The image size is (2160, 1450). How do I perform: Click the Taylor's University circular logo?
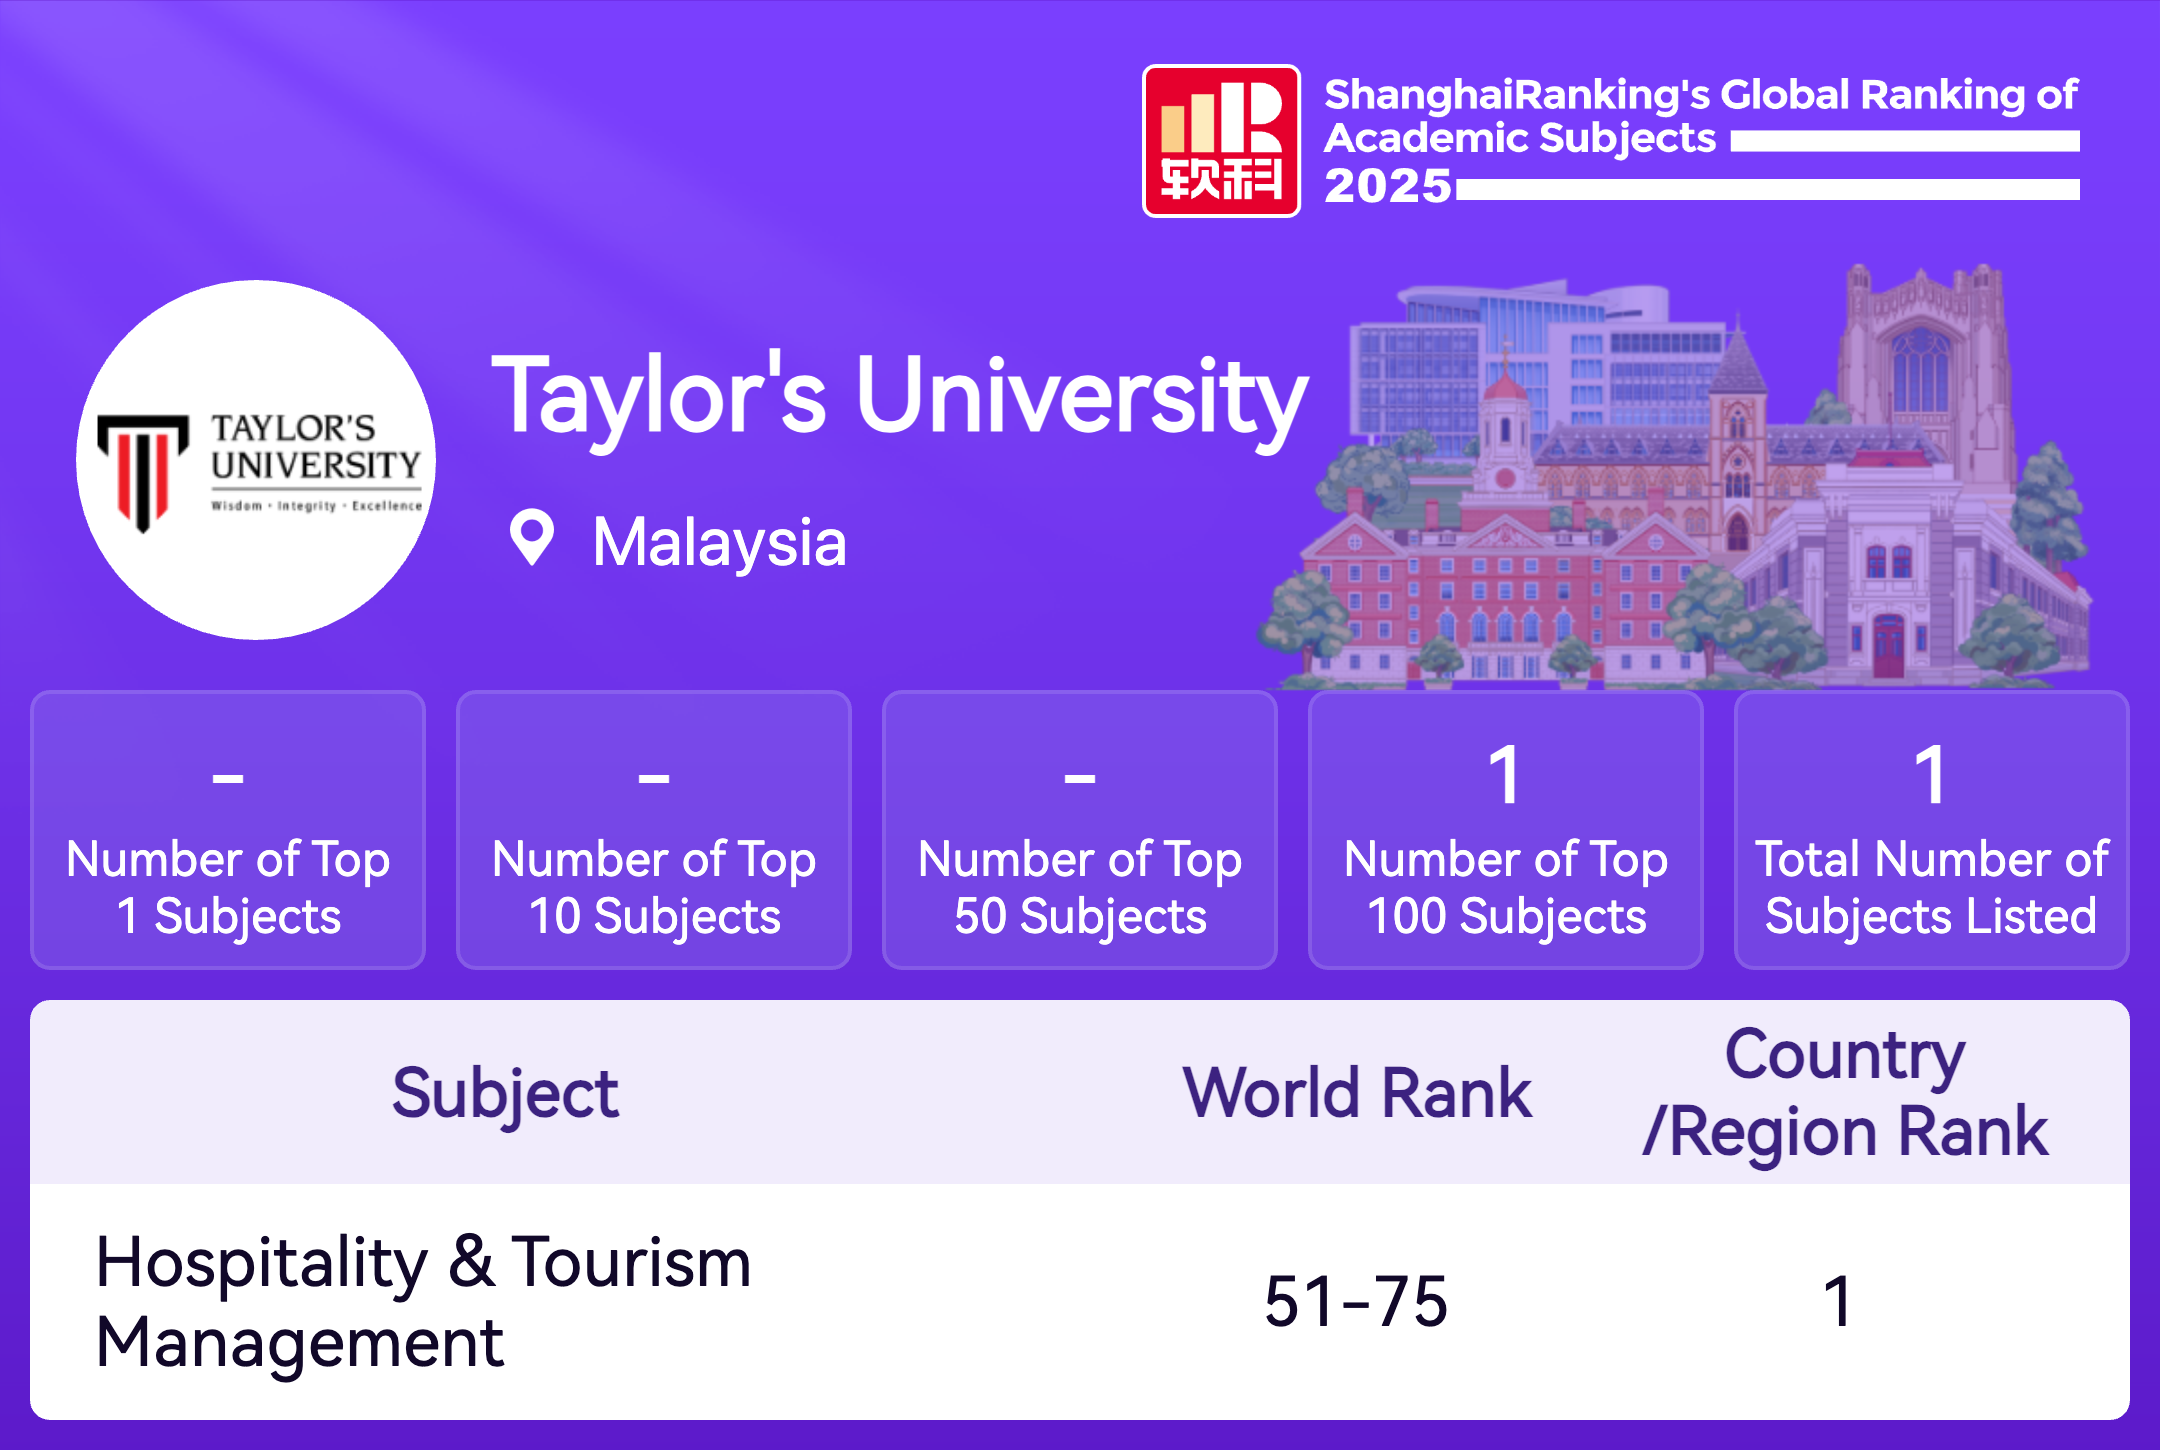pyautogui.click(x=256, y=460)
